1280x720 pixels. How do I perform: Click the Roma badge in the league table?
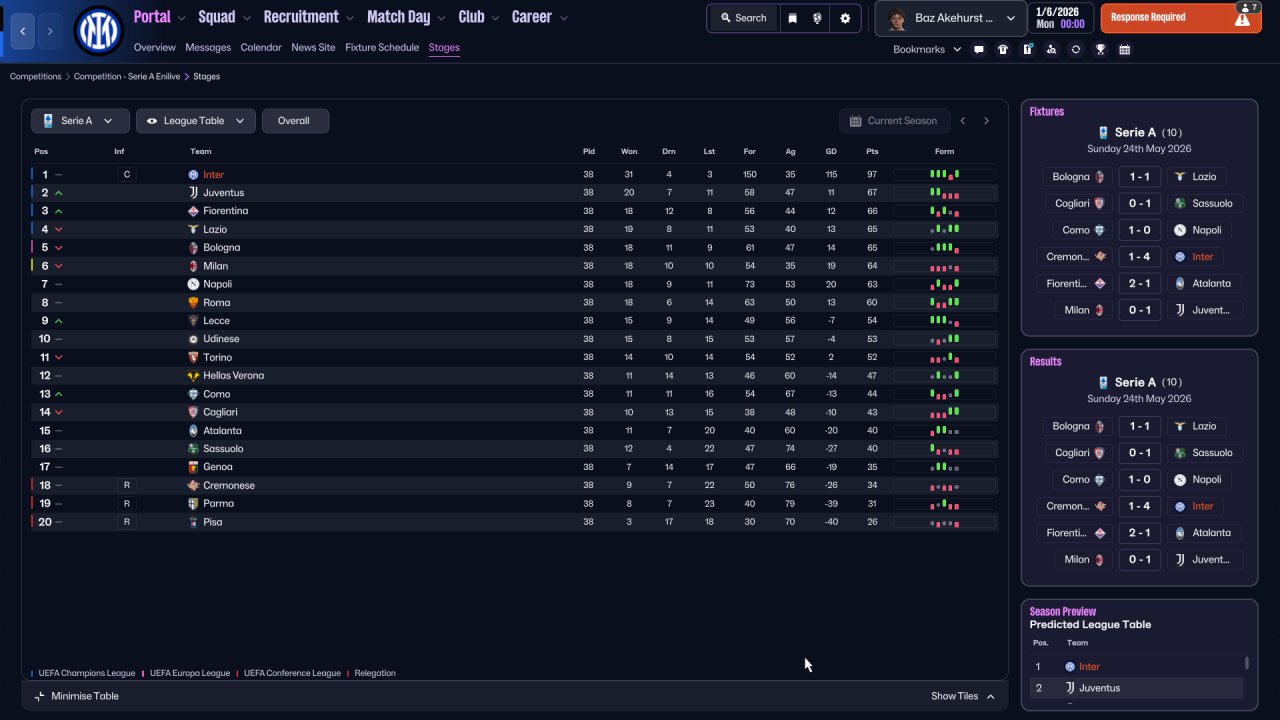coord(193,302)
